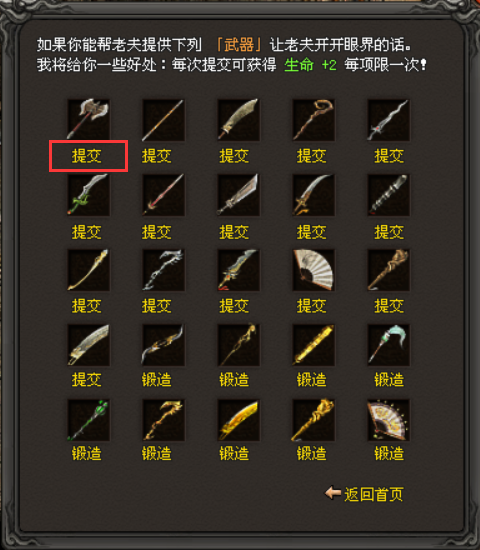Click the wavy silver blade icon in top row

(x=388, y=120)
